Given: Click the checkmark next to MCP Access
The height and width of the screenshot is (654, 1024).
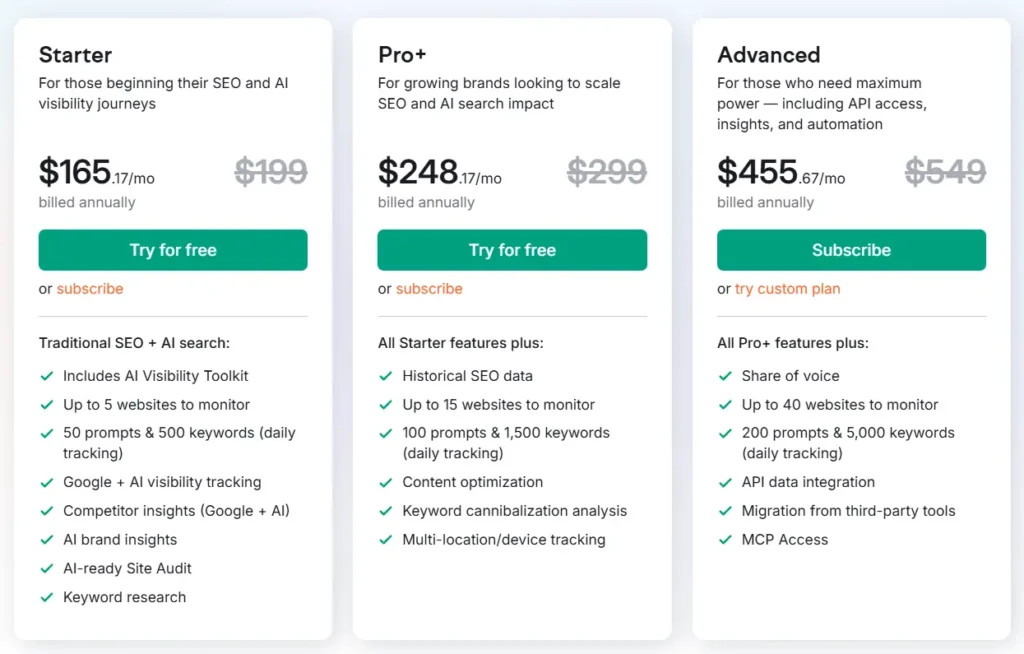Looking at the screenshot, I should pos(724,540).
